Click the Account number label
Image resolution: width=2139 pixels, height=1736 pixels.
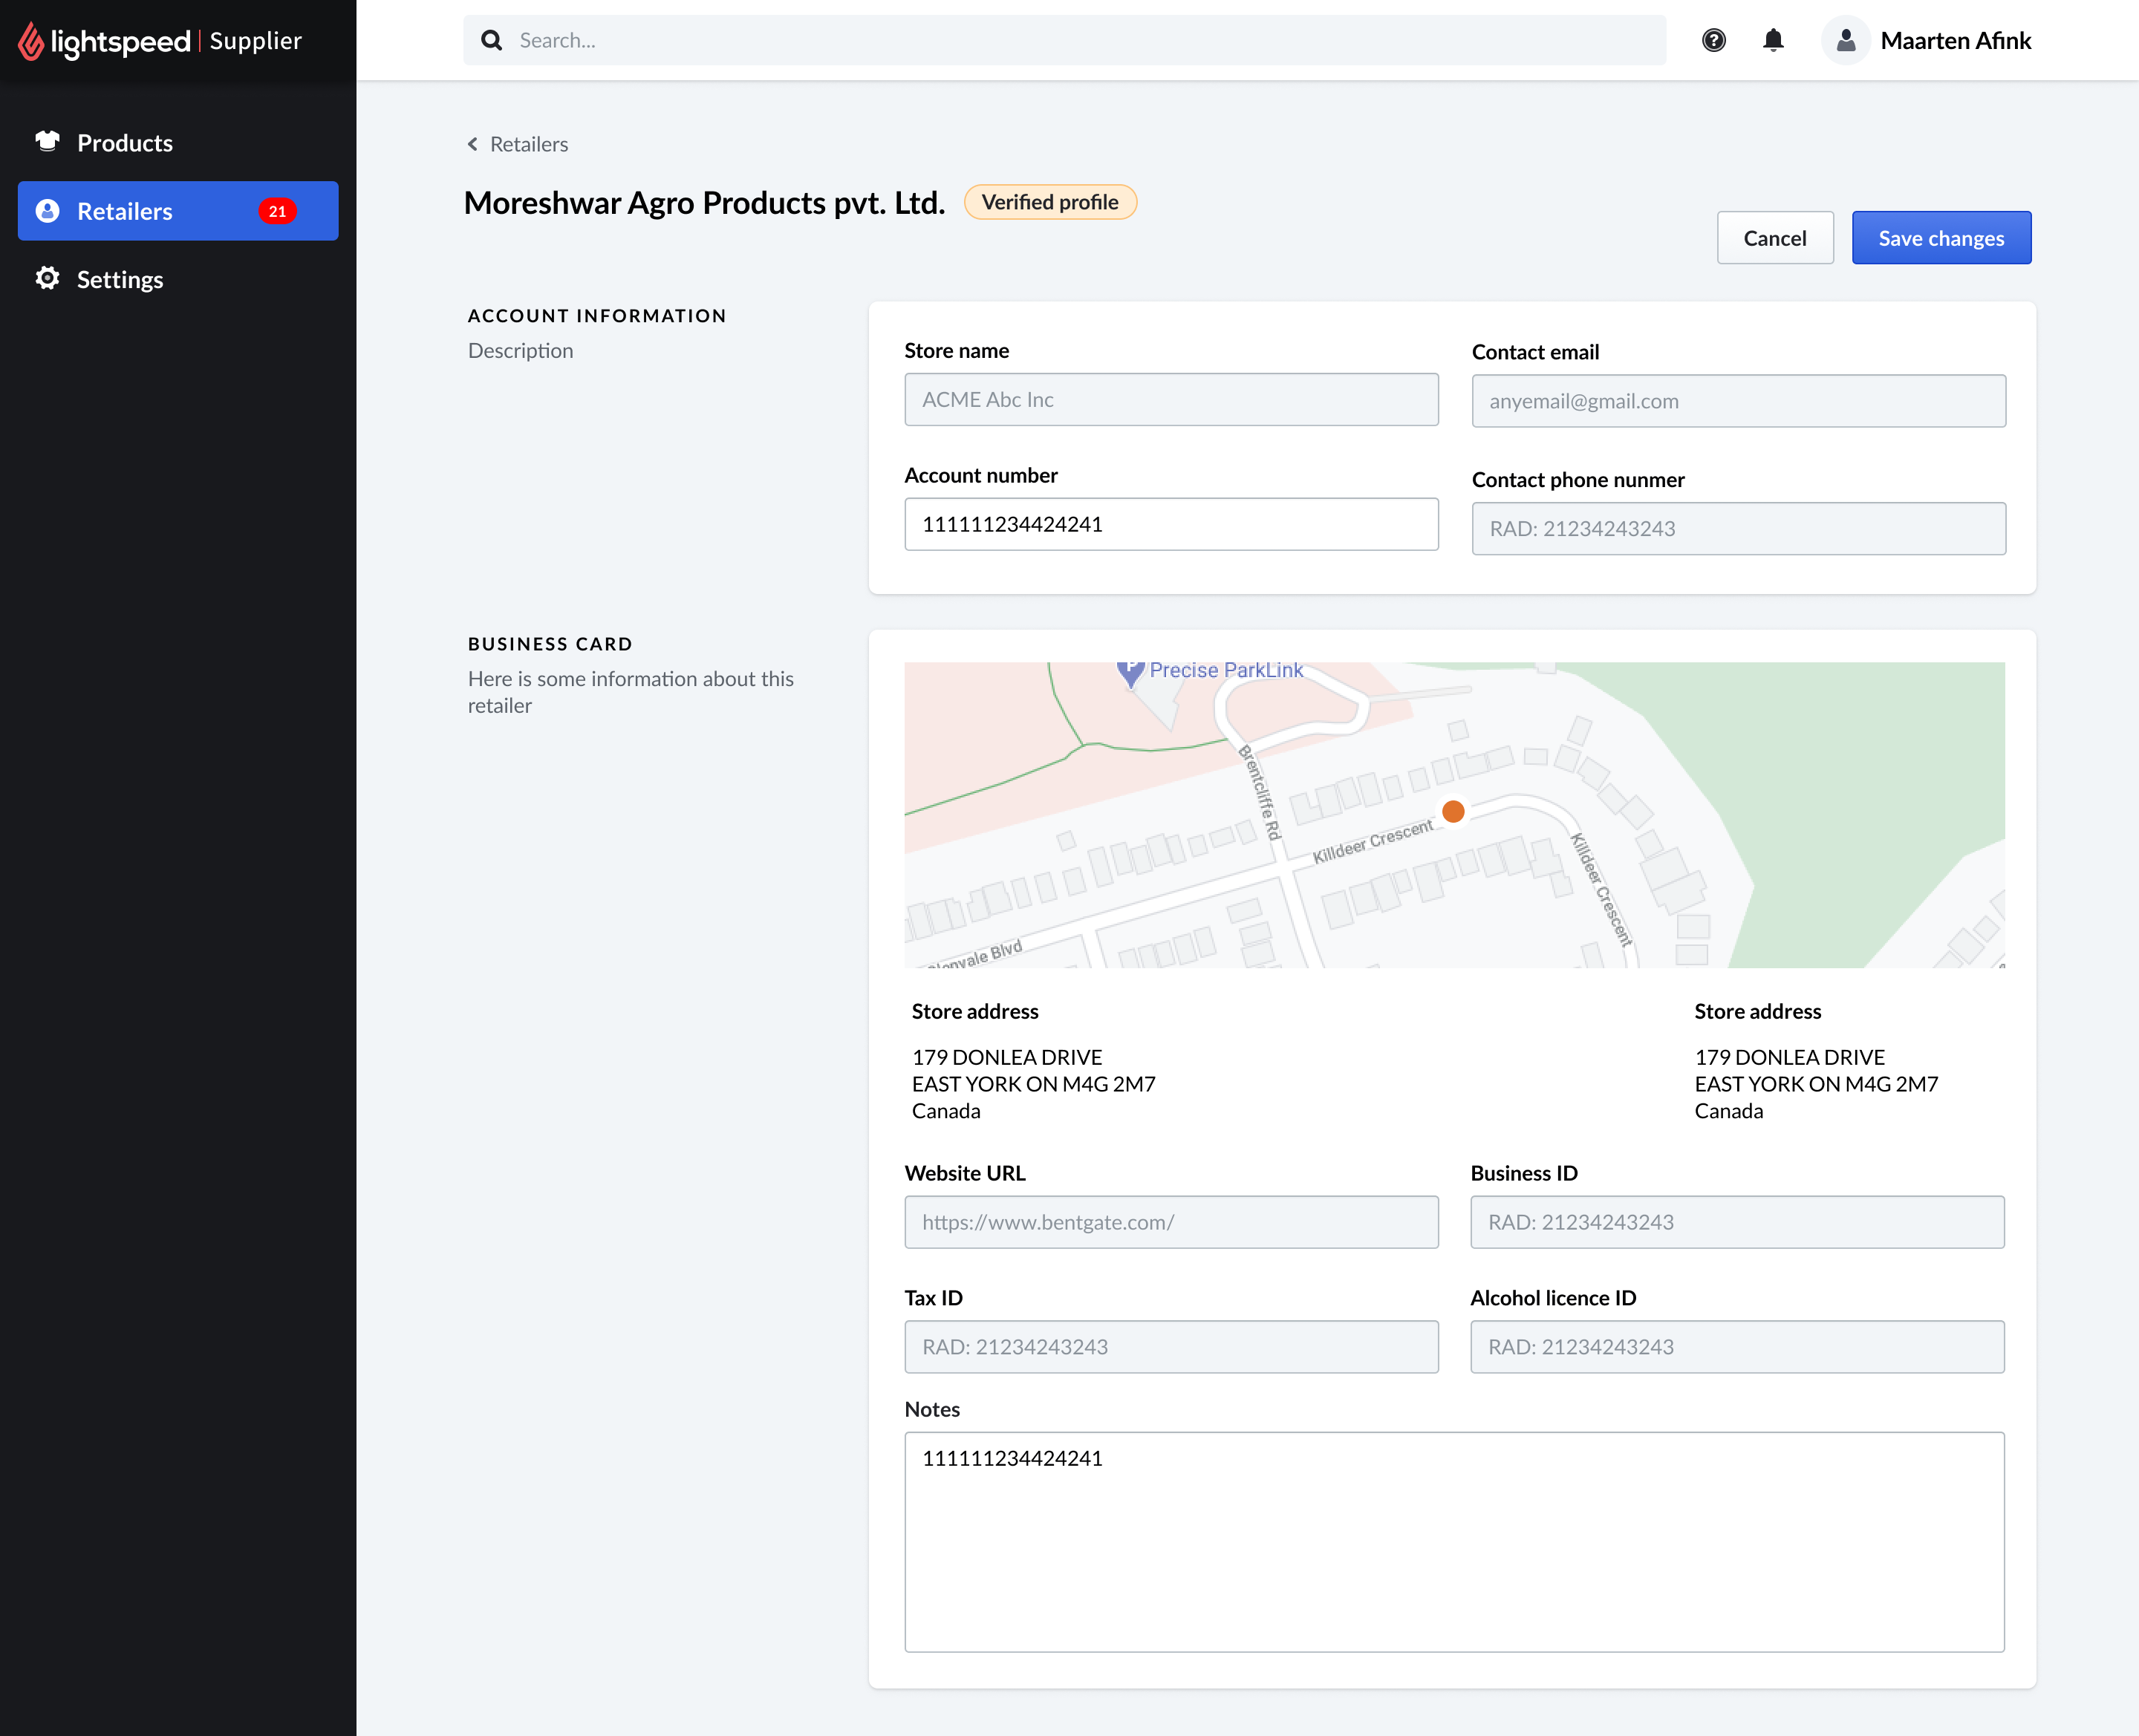(980, 476)
